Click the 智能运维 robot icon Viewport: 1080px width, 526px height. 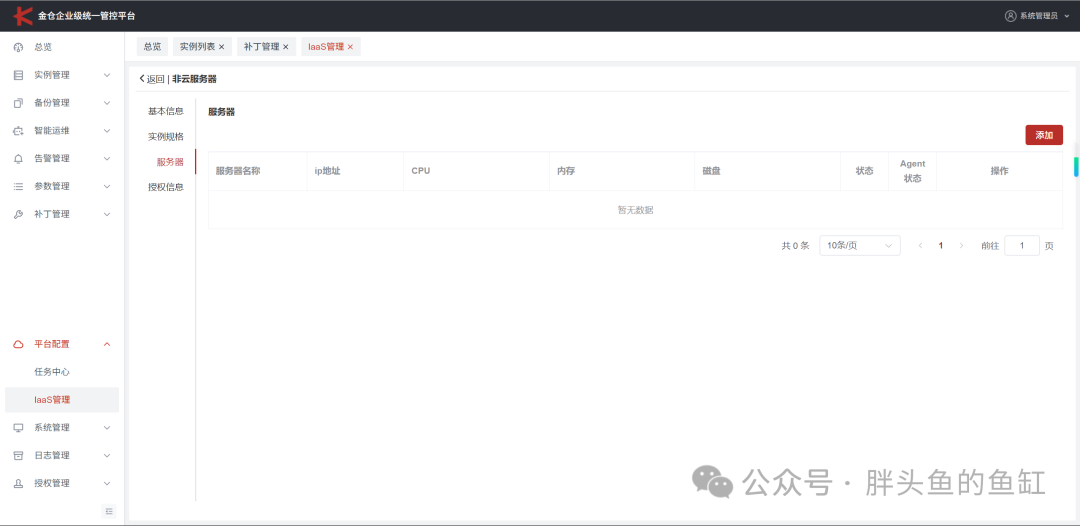19,131
